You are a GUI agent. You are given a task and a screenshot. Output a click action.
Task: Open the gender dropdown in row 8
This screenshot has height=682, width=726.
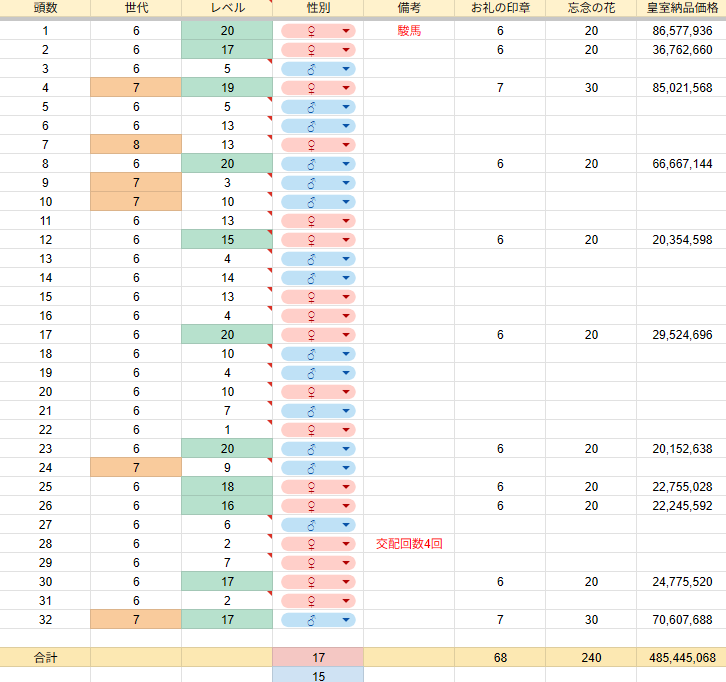click(318, 164)
